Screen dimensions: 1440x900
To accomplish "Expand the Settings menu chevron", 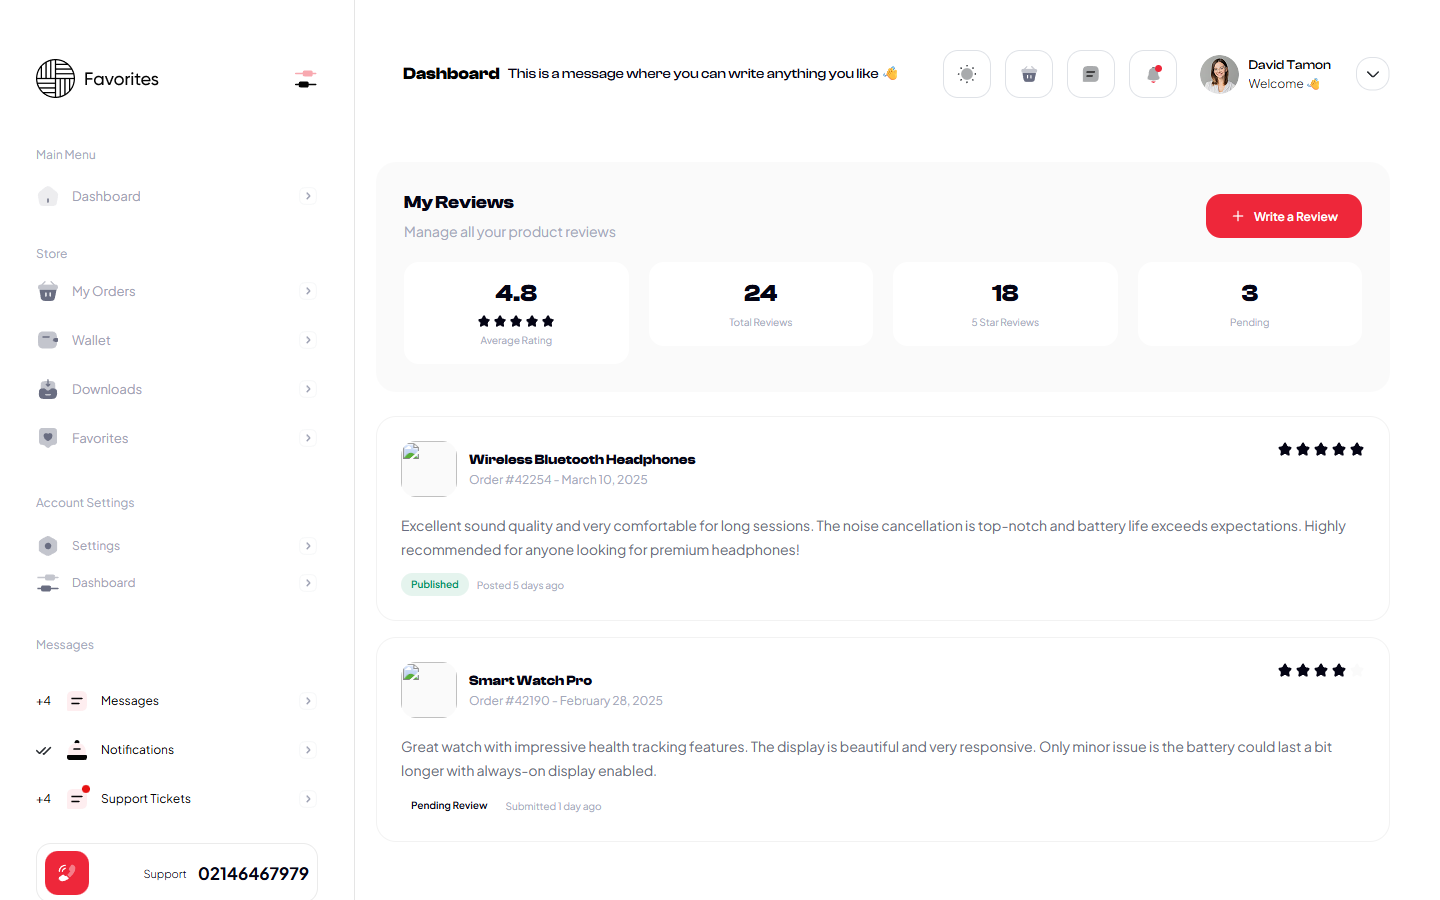I will [x=308, y=546].
